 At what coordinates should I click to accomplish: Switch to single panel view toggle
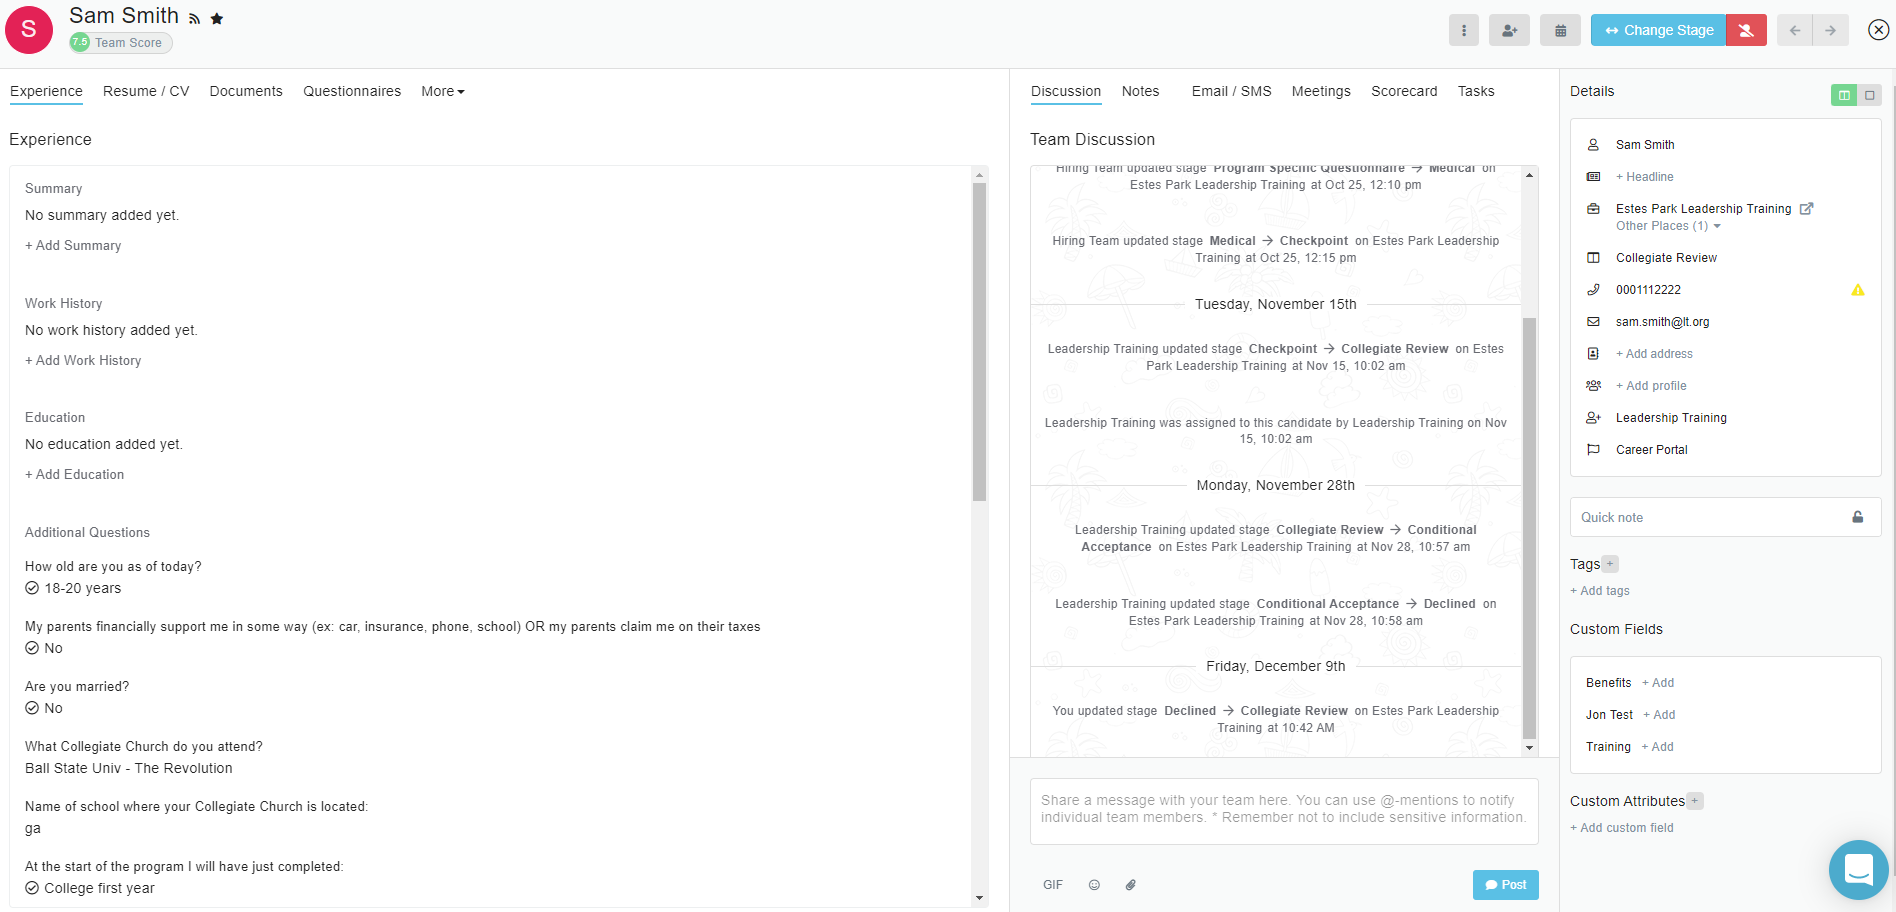pyautogui.click(x=1869, y=95)
